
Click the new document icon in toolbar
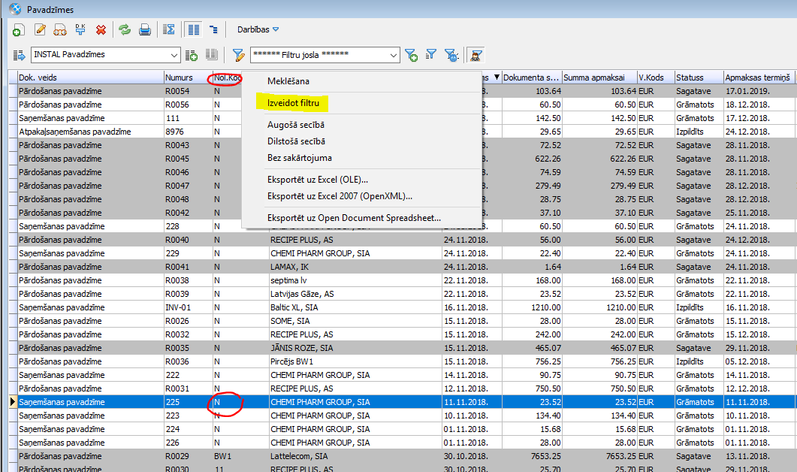click(19, 30)
